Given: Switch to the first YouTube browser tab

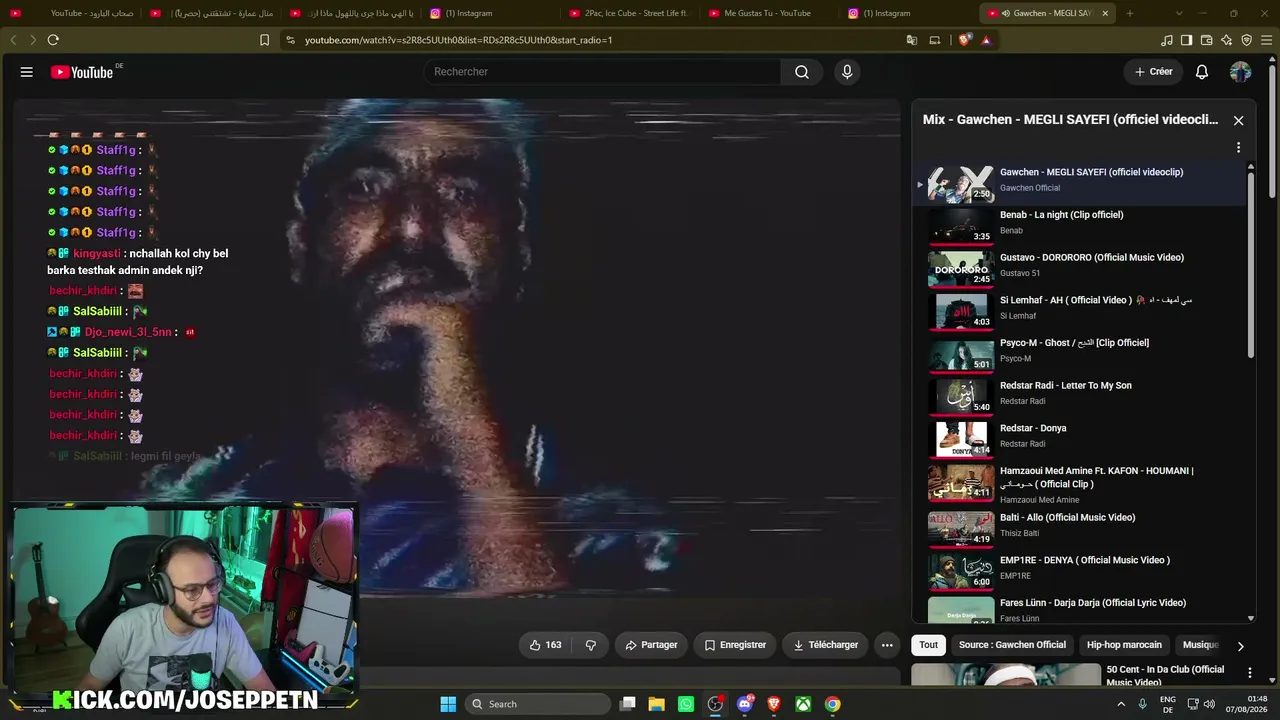Looking at the screenshot, I should (x=72, y=13).
